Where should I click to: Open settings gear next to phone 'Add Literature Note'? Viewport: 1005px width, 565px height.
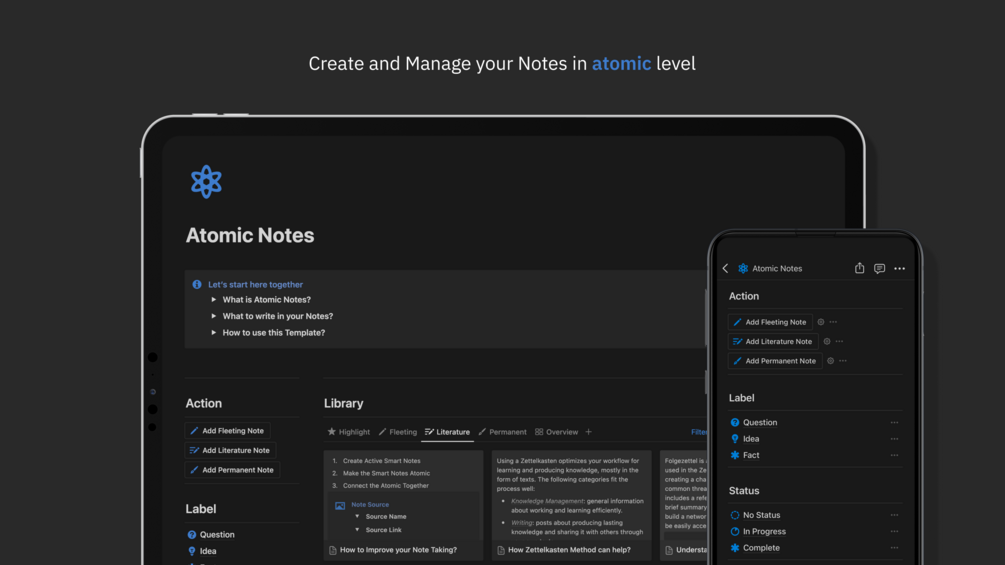[827, 341]
